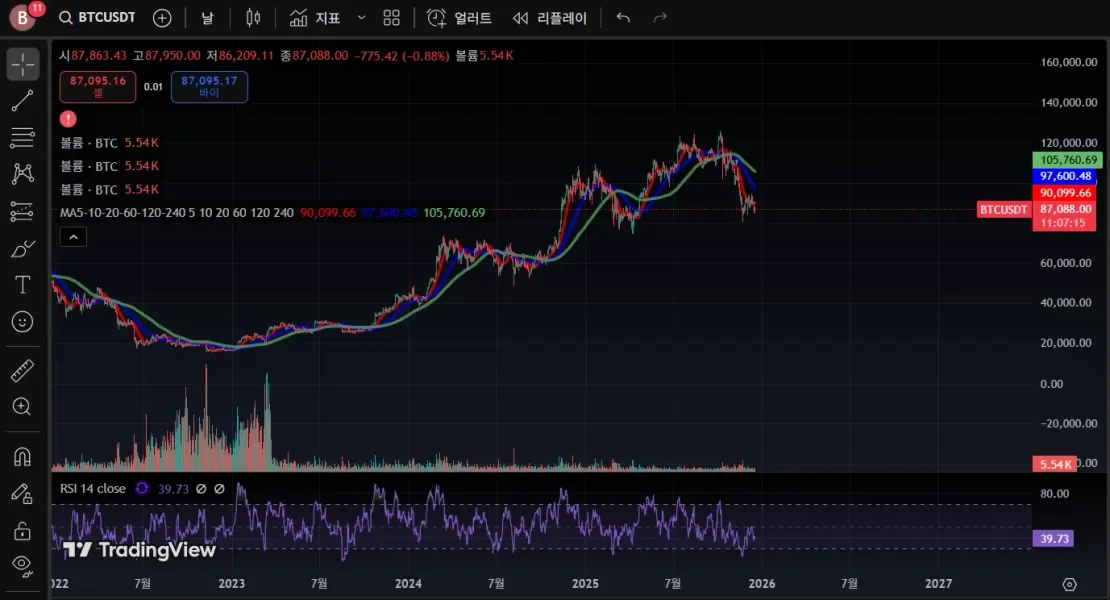
Task: Click the red 셀 sell button
Action: coord(97,87)
